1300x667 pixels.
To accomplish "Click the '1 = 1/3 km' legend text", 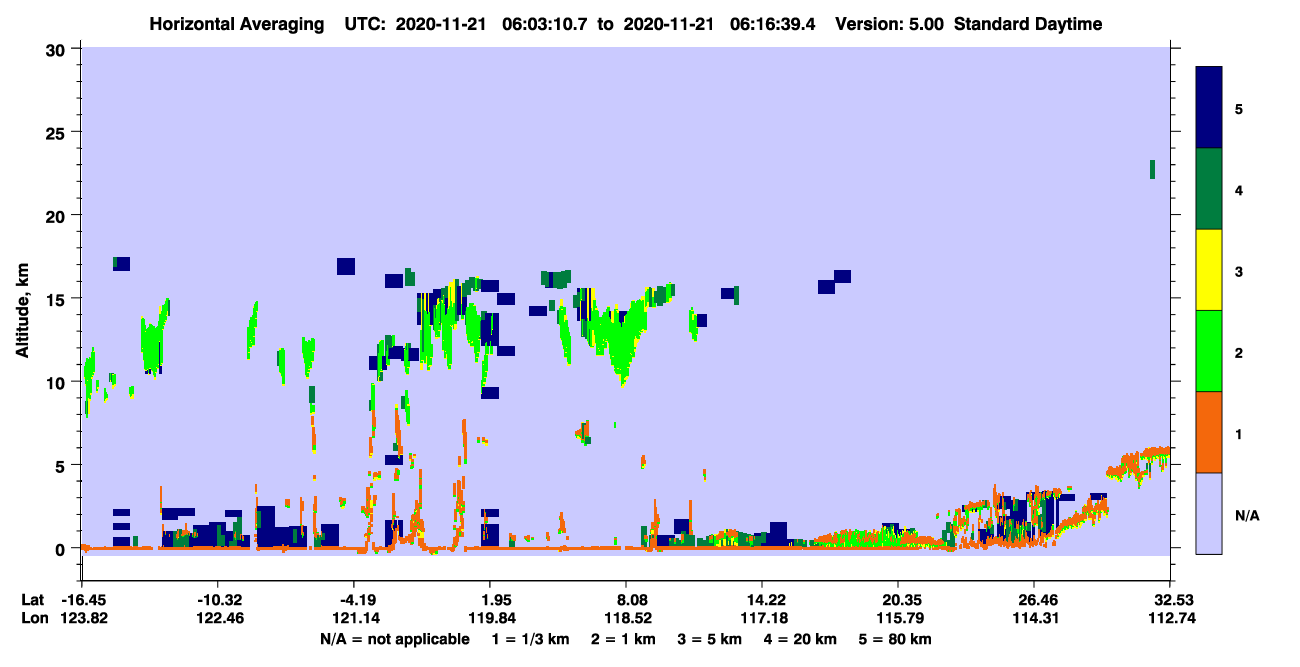I will [531, 639].
